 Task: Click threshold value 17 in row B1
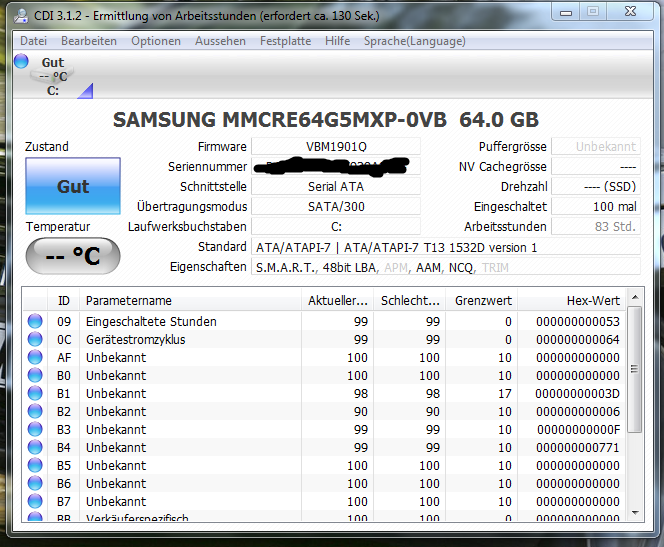(505, 394)
